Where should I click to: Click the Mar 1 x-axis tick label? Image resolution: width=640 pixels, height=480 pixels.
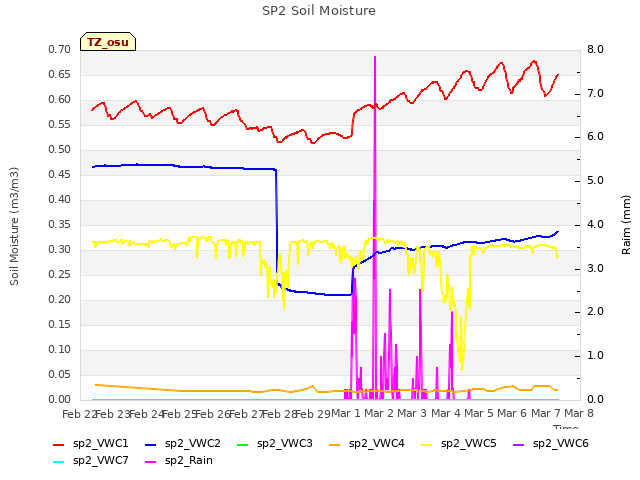pyautogui.click(x=346, y=414)
